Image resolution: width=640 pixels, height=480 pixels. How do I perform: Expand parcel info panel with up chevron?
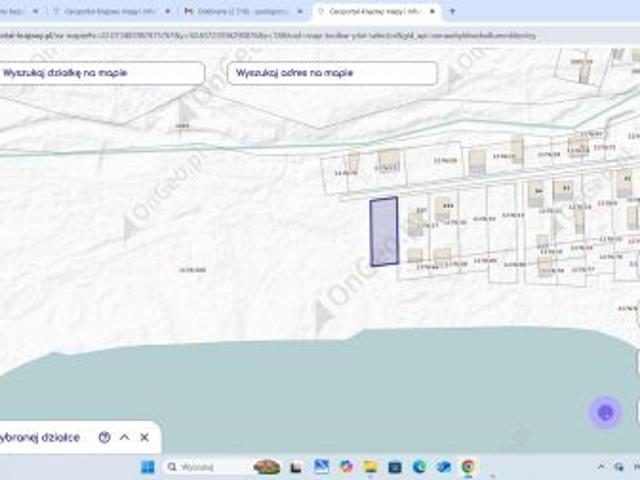point(124,437)
